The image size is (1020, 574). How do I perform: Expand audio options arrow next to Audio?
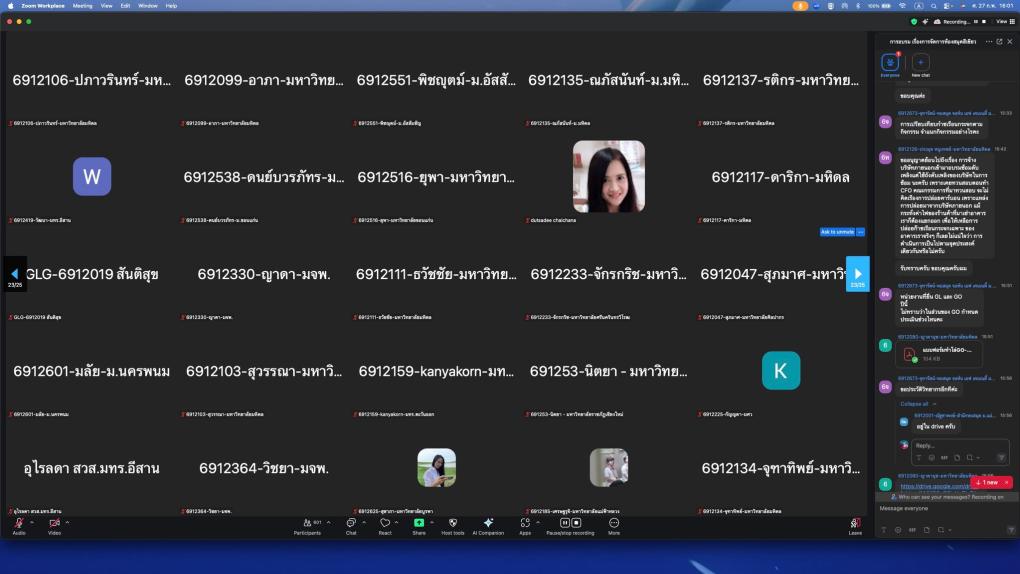pos(31,521)
